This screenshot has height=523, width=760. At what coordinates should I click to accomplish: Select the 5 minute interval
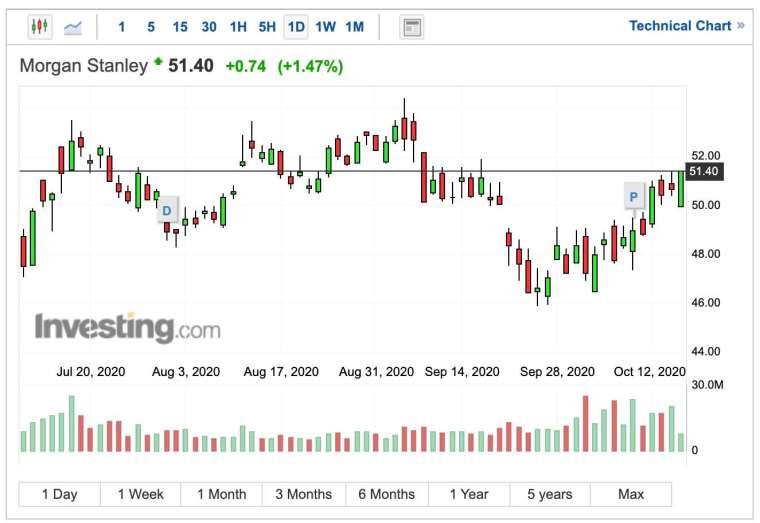click(151, 27)
